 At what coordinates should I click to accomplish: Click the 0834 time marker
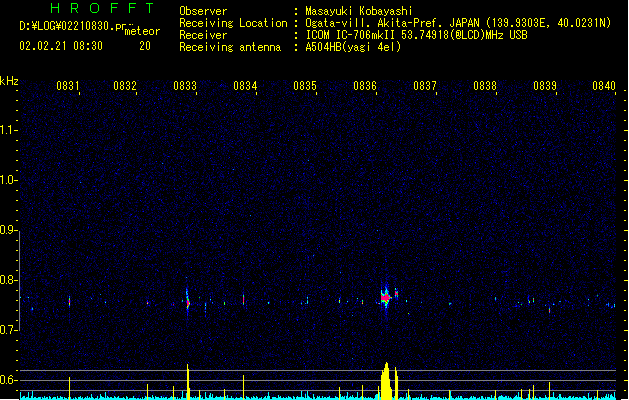[245, 86]
